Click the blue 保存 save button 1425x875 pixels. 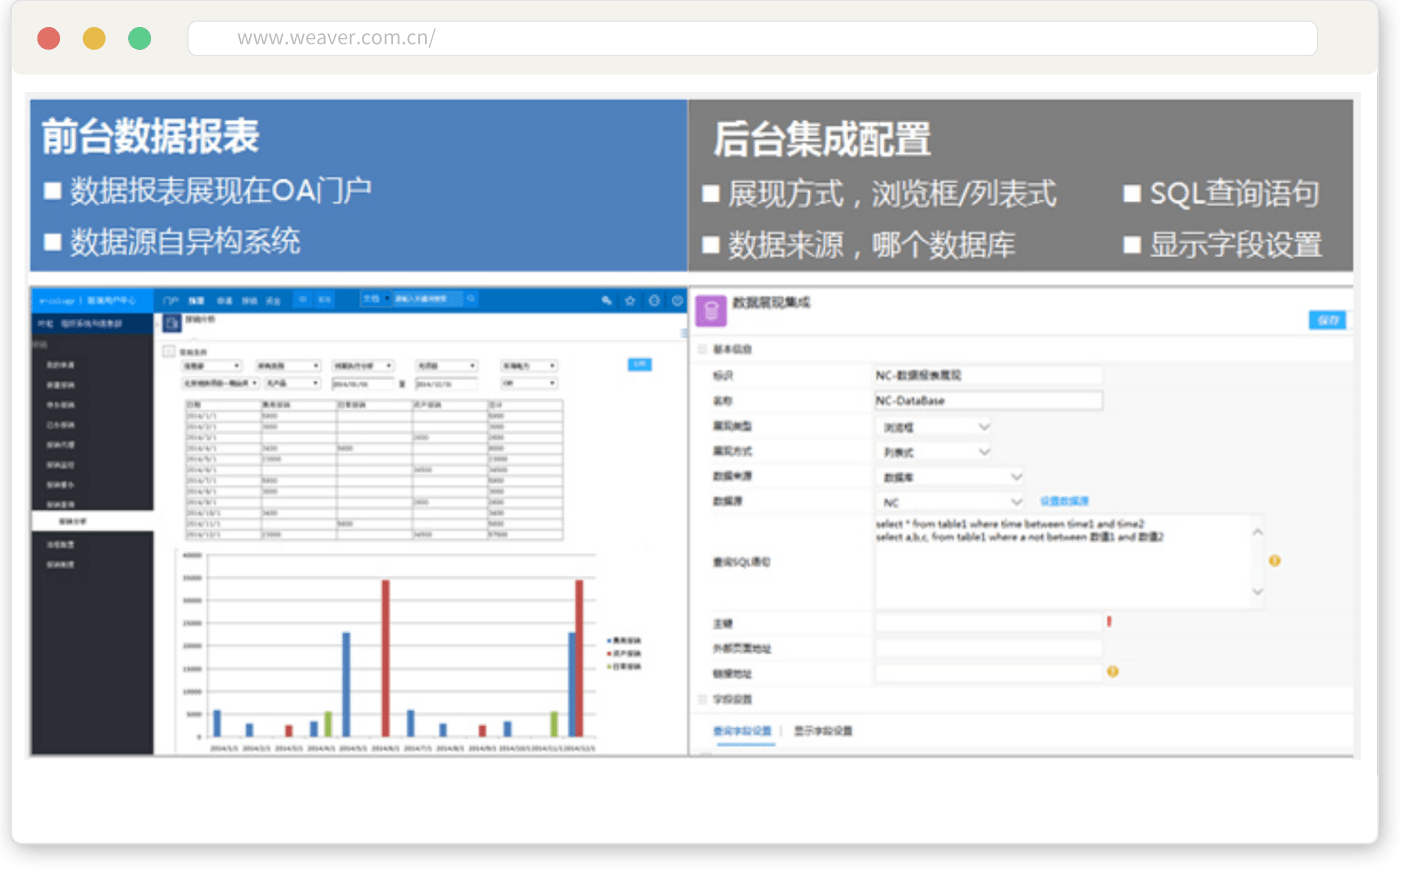point(1327,320)
